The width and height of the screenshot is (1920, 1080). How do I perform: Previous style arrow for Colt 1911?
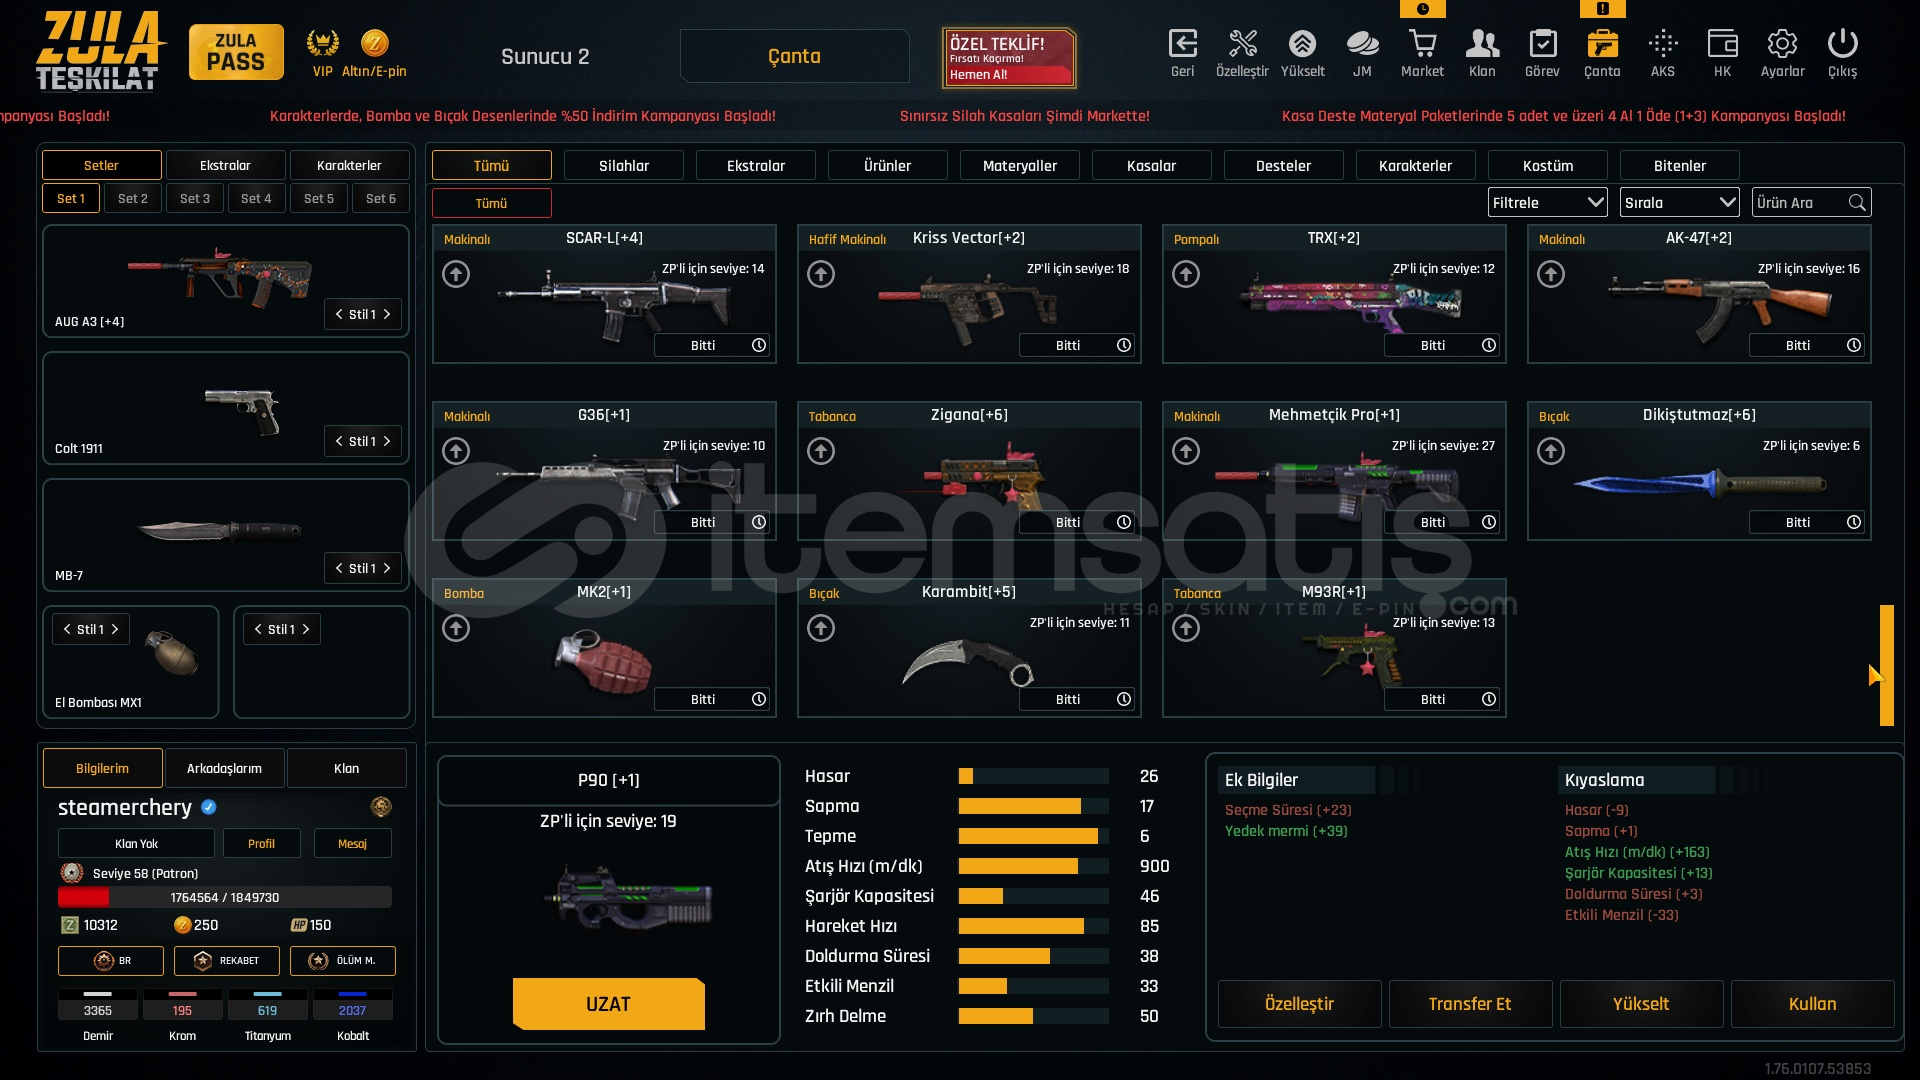(339, 441)
